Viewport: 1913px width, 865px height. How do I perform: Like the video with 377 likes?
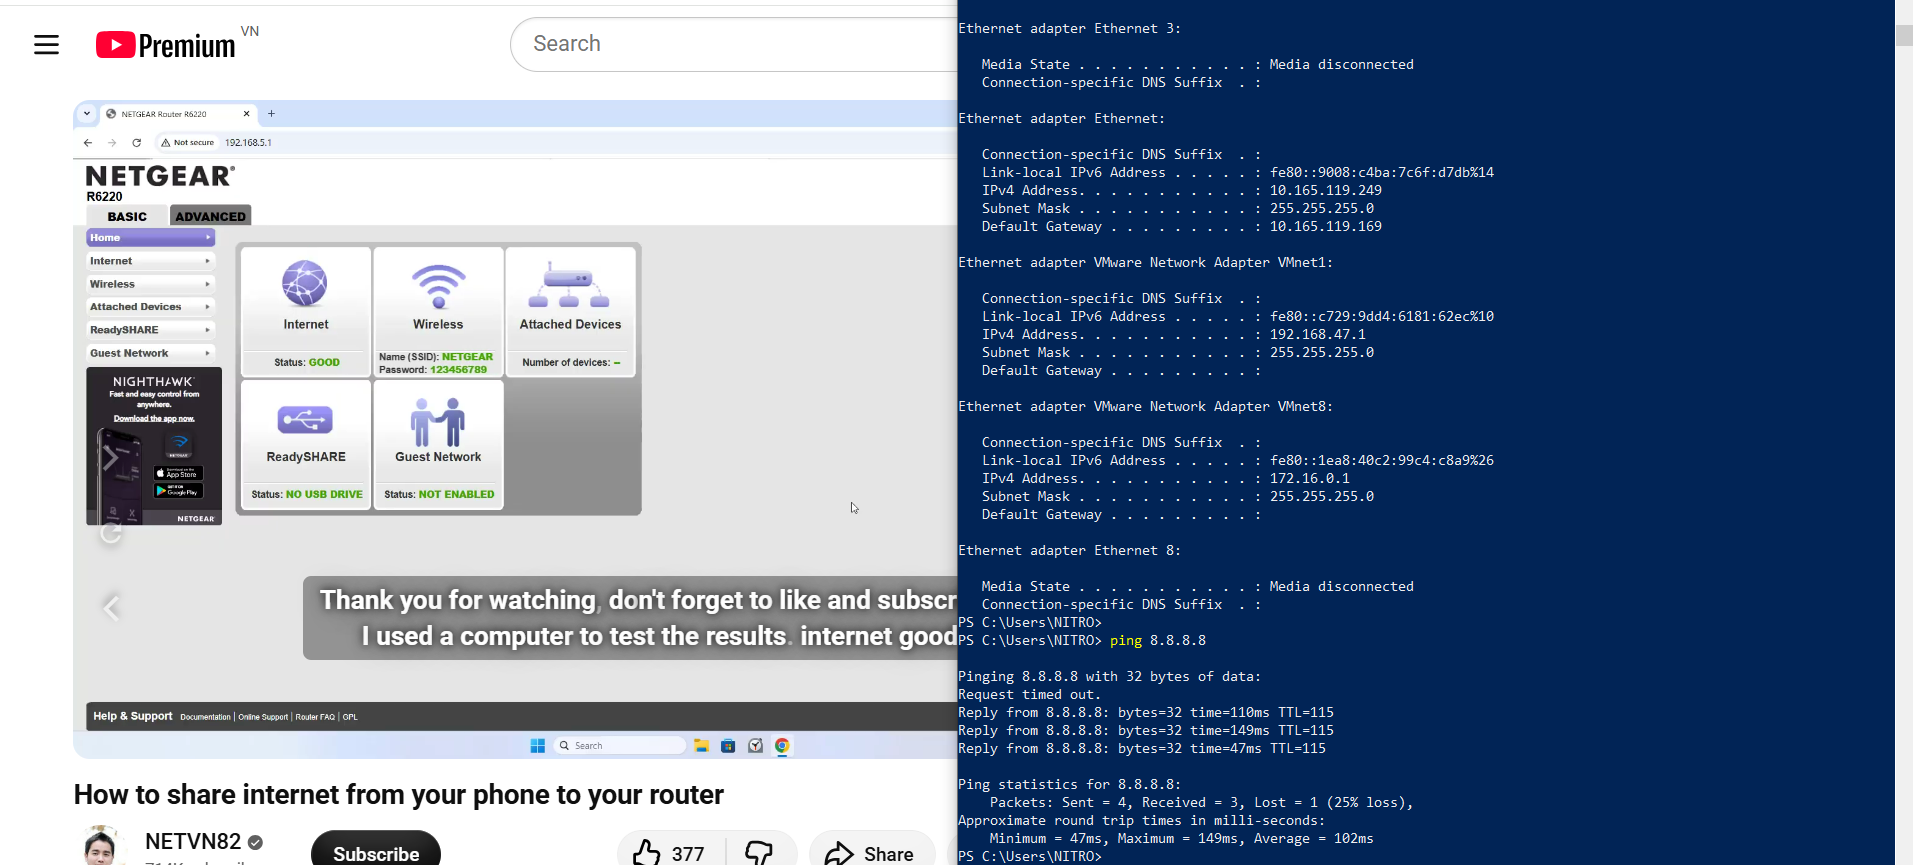point(669,852)
